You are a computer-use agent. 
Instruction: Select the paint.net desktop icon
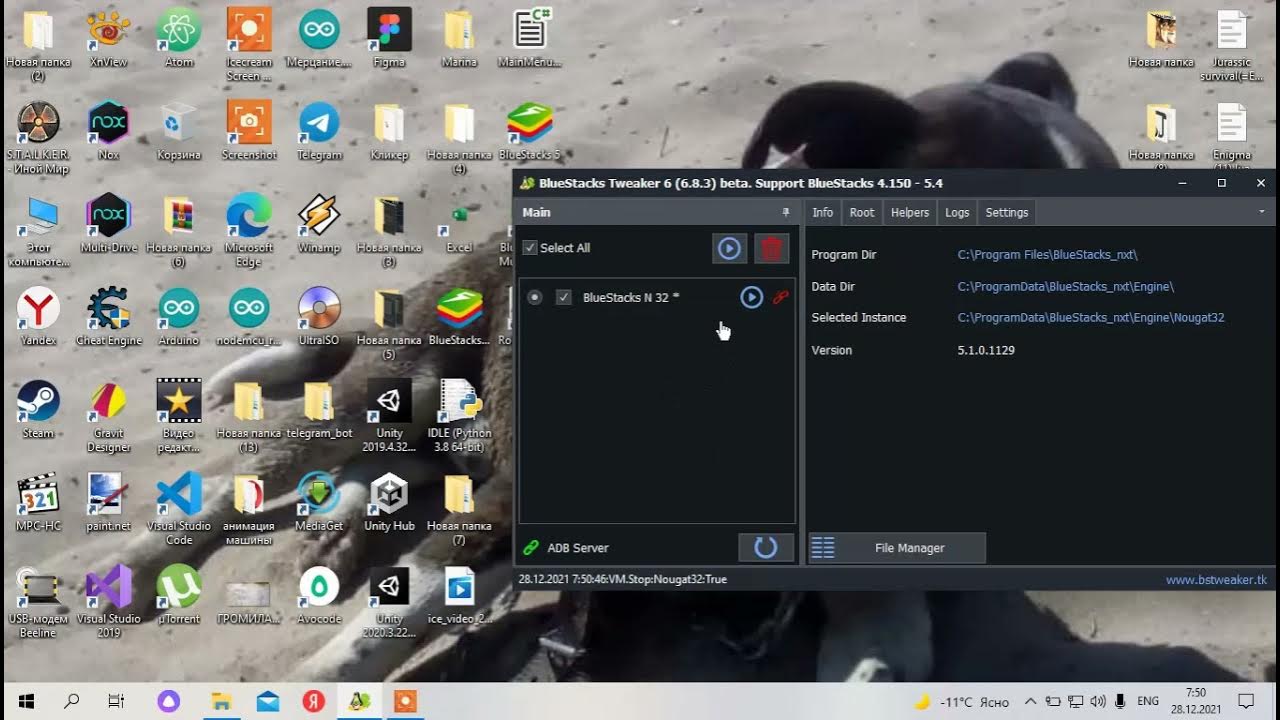[108, 503]
